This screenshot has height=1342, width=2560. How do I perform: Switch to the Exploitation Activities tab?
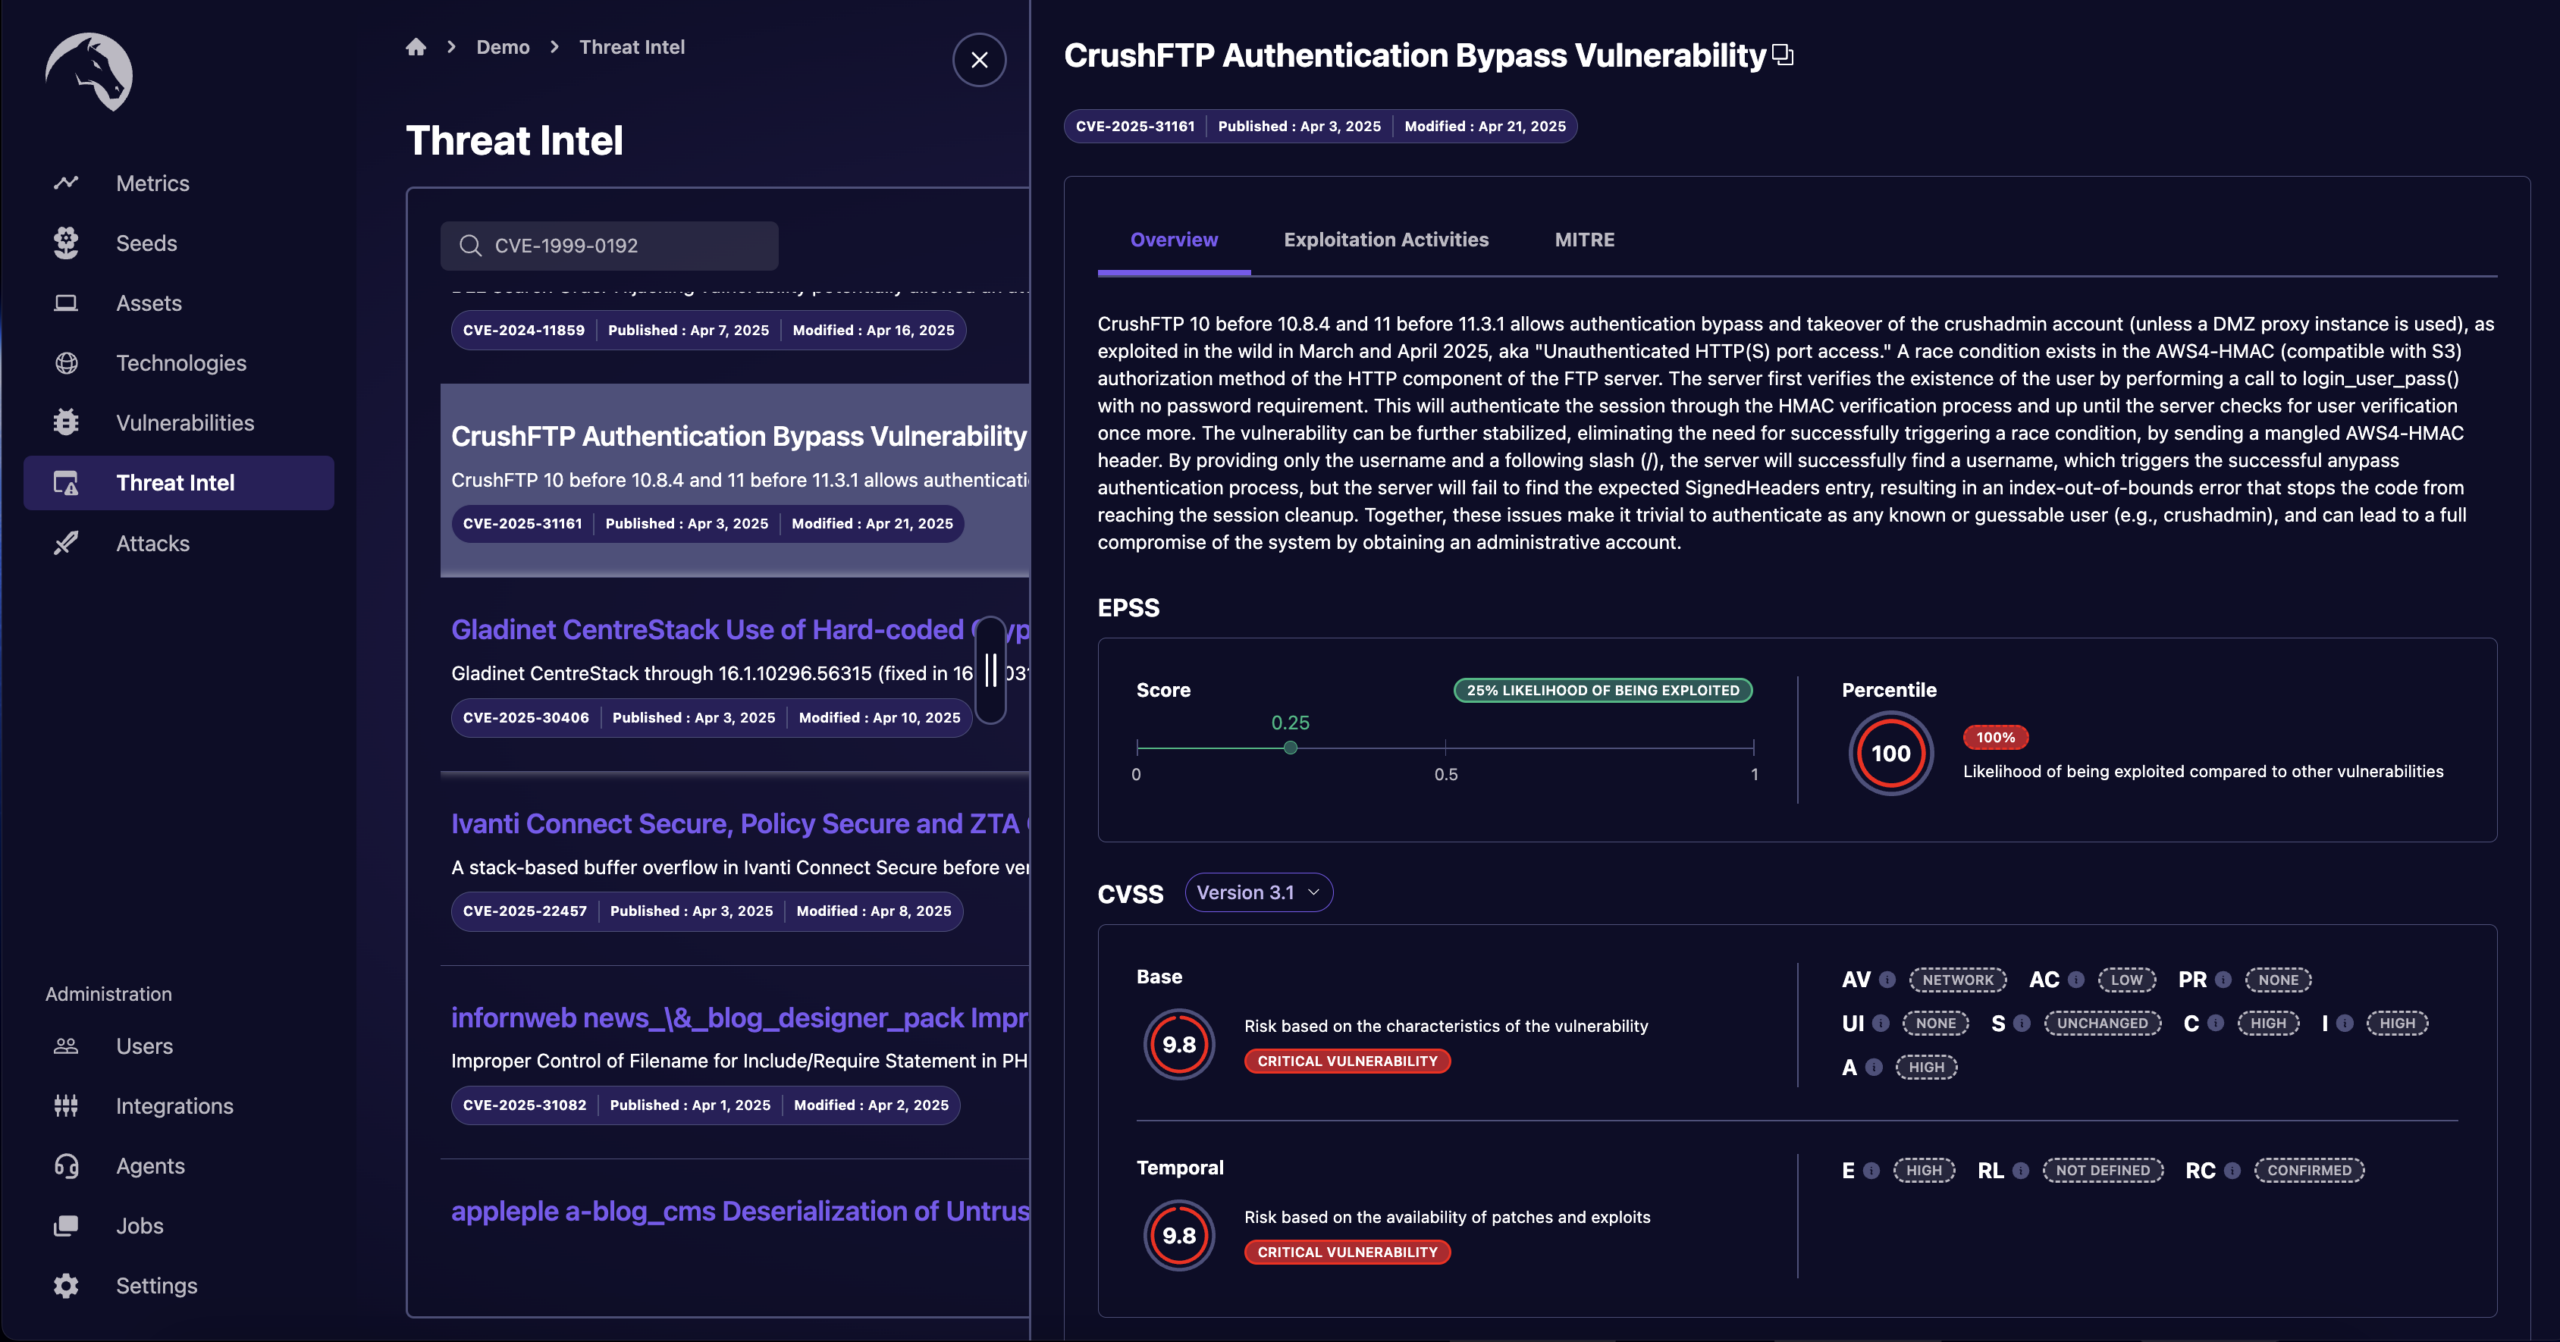(1386, 240)
